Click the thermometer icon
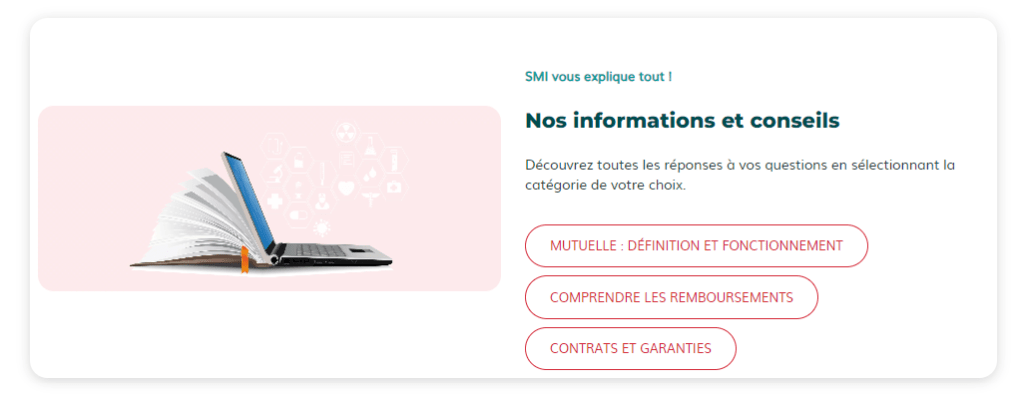The image size is (1024, 399). [323, 174]
